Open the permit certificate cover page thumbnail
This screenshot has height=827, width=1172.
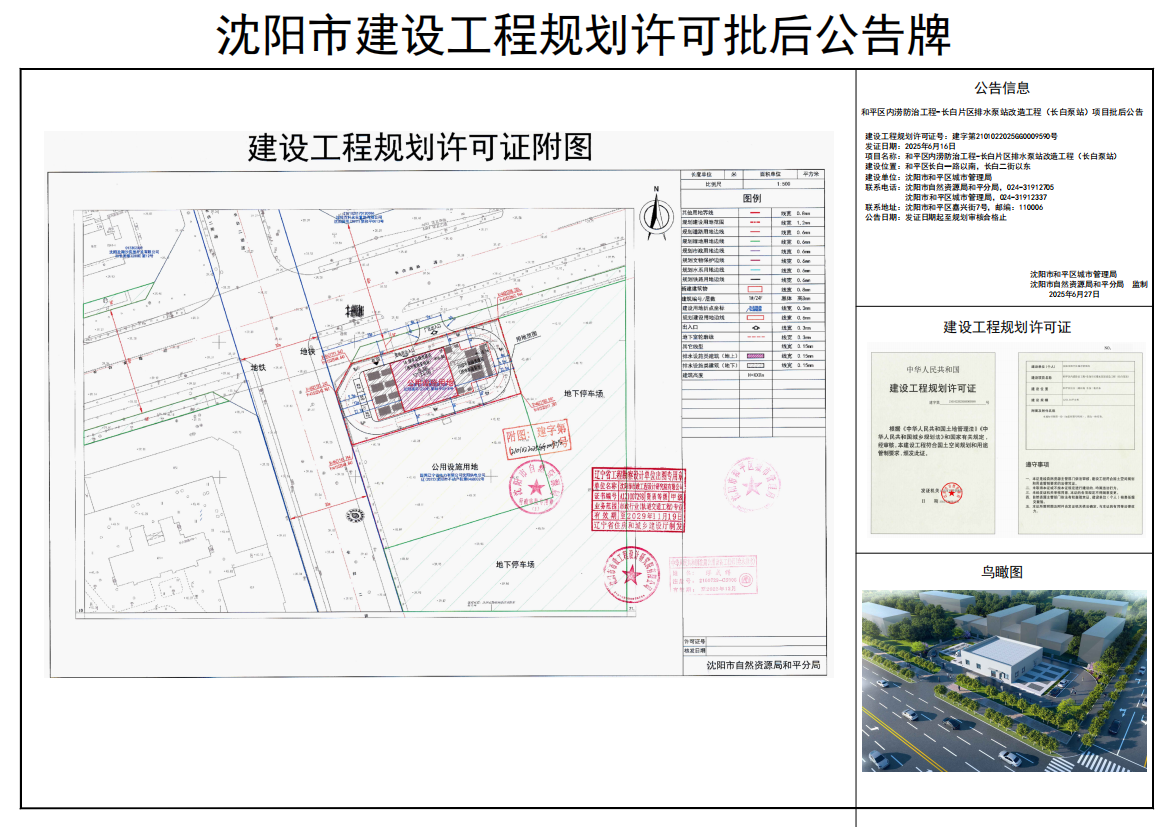(x=932, y=442)
